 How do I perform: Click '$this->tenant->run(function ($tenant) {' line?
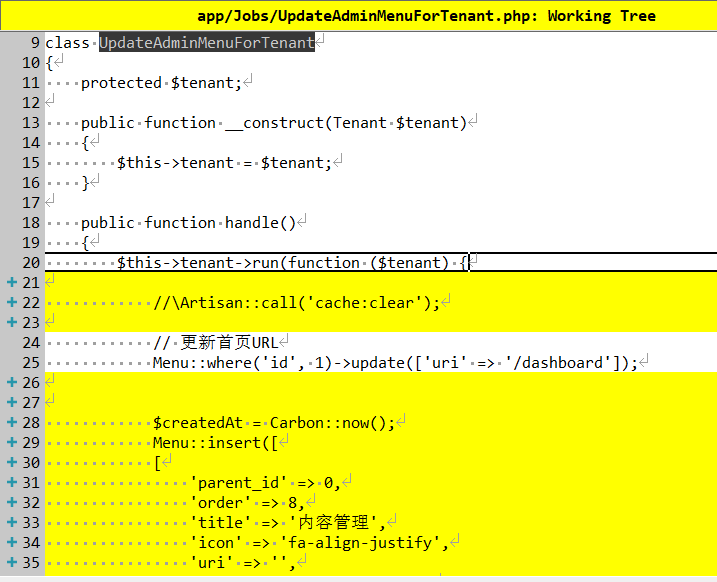tap(291, 263)
